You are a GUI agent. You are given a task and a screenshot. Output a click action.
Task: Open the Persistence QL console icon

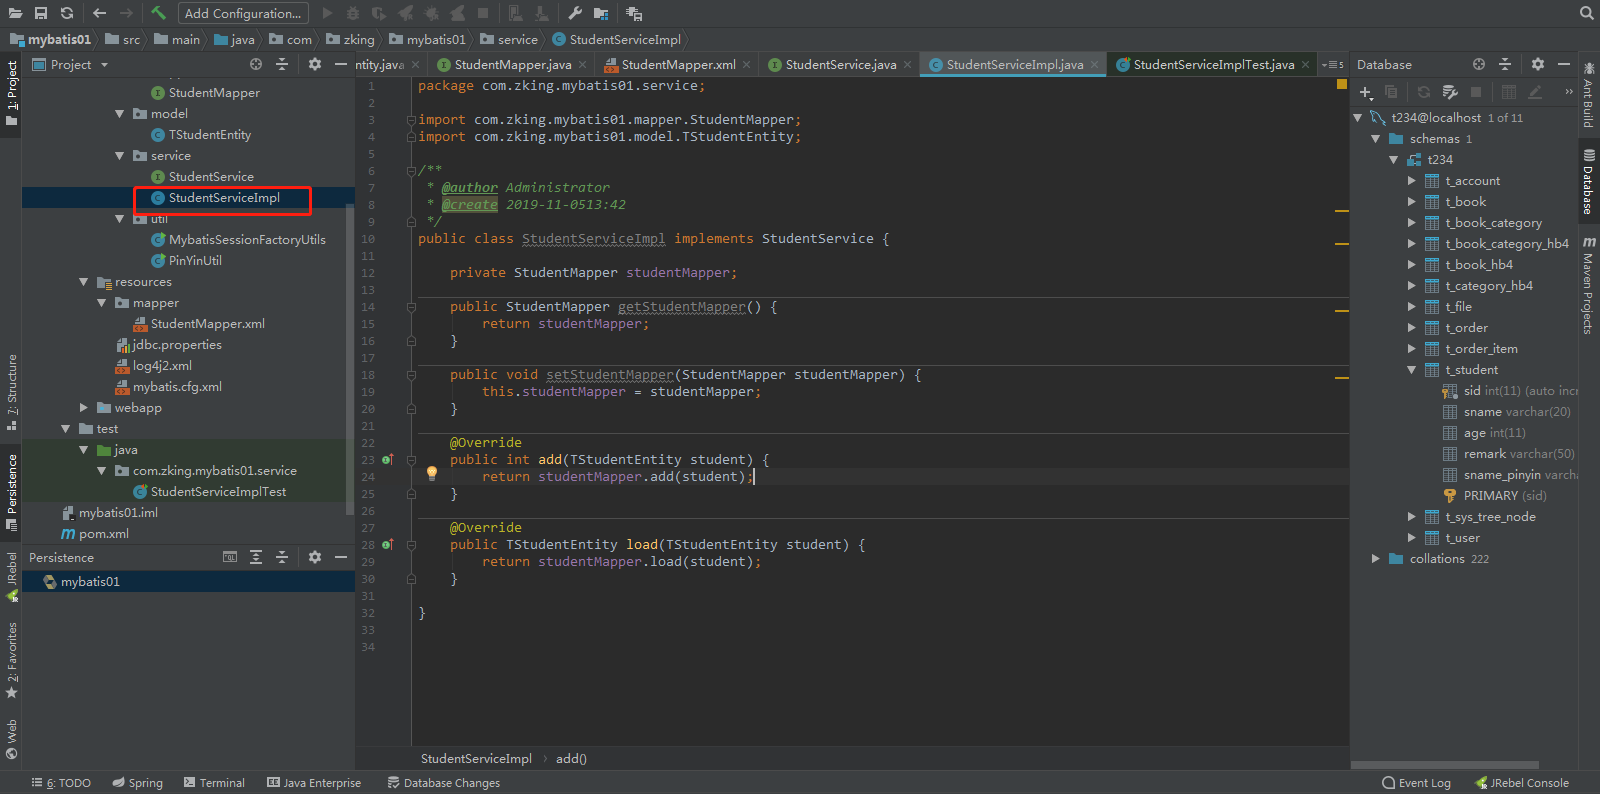click(230, 557)
